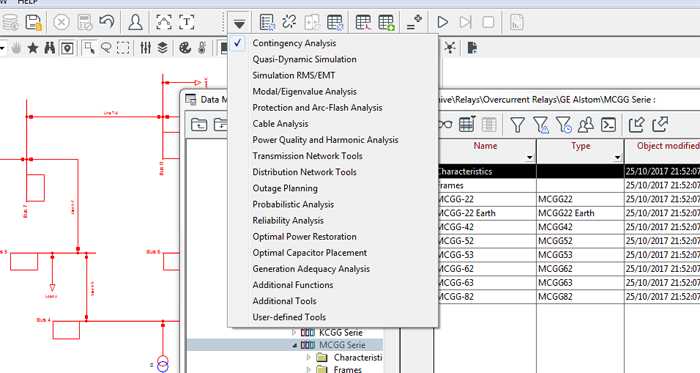Click filter with warning triangle icon
This screenshot has height=373, width=700.
pos(541,125)
